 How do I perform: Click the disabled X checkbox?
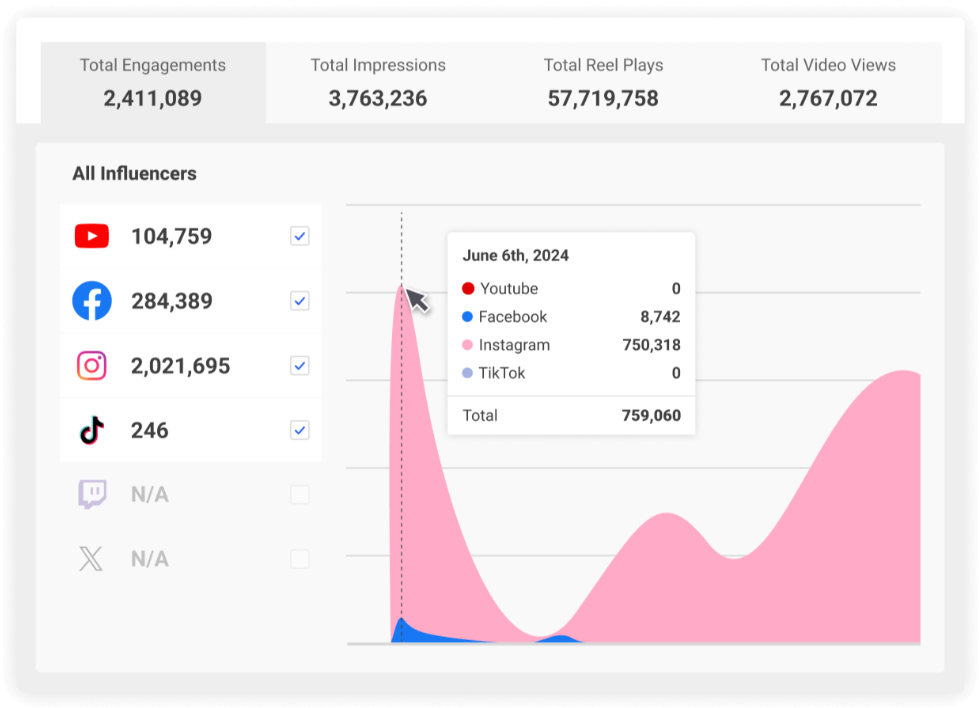pos(300,559)
